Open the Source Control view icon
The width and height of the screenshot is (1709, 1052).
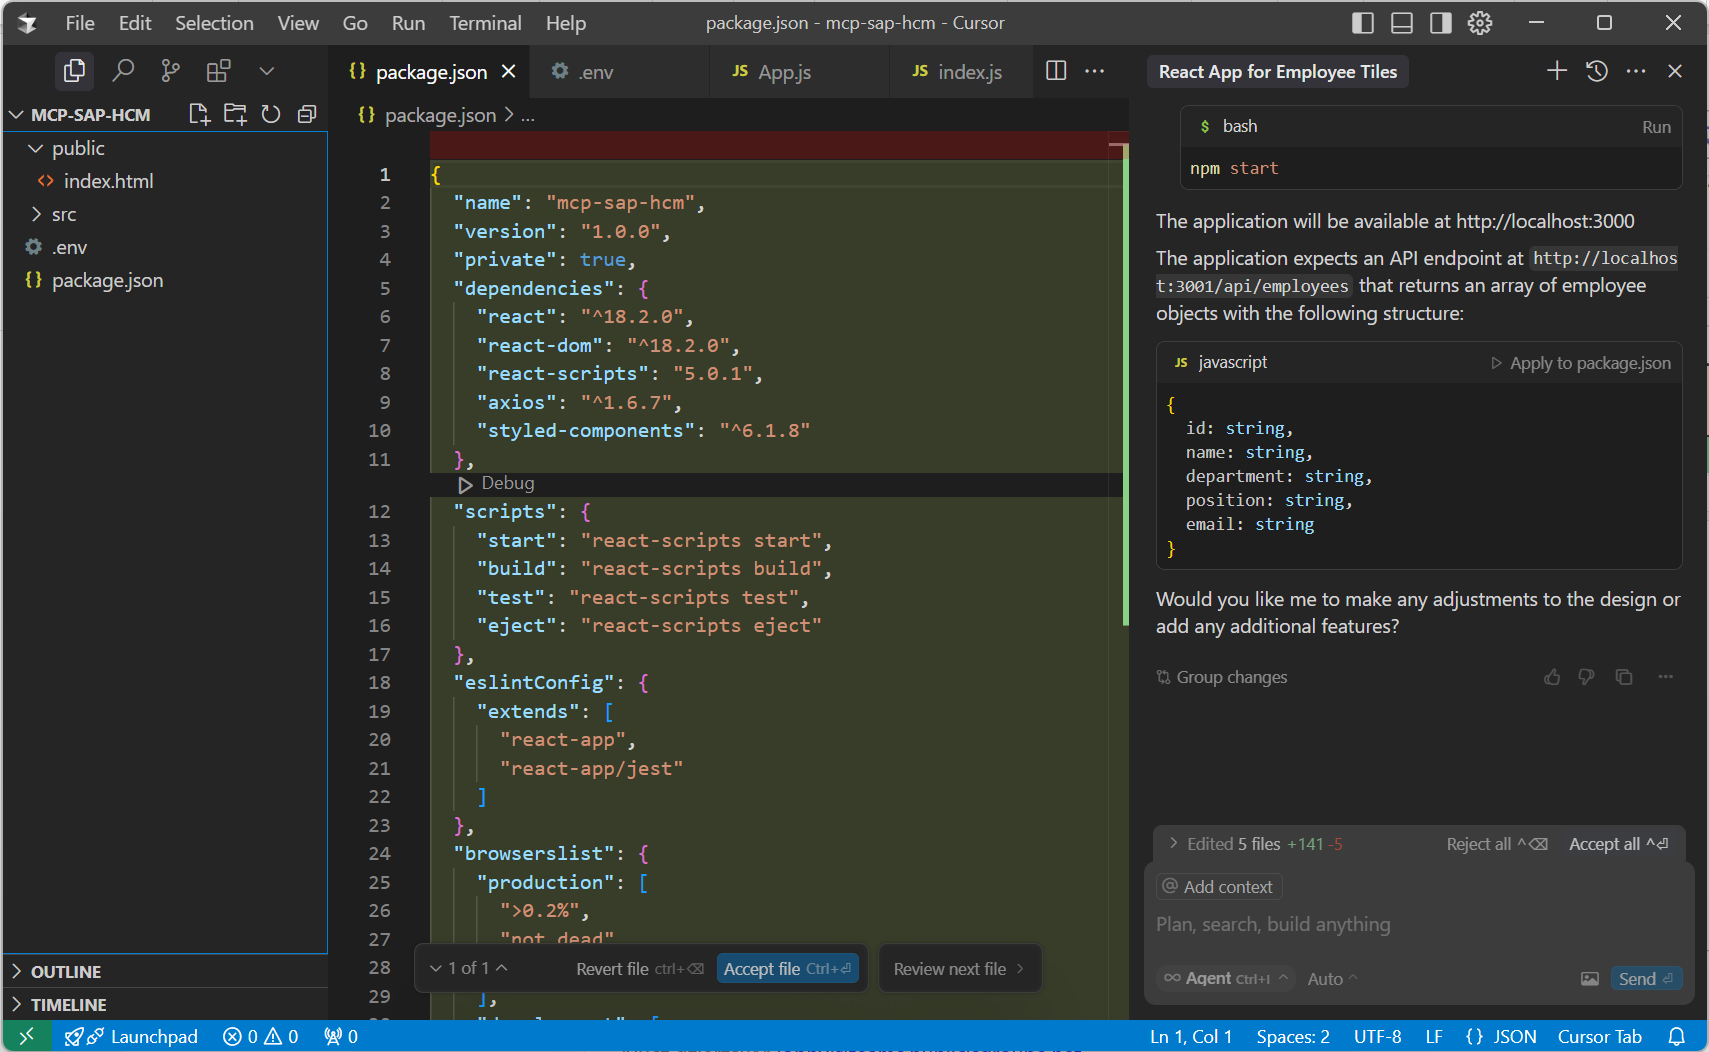pos(171,71)
